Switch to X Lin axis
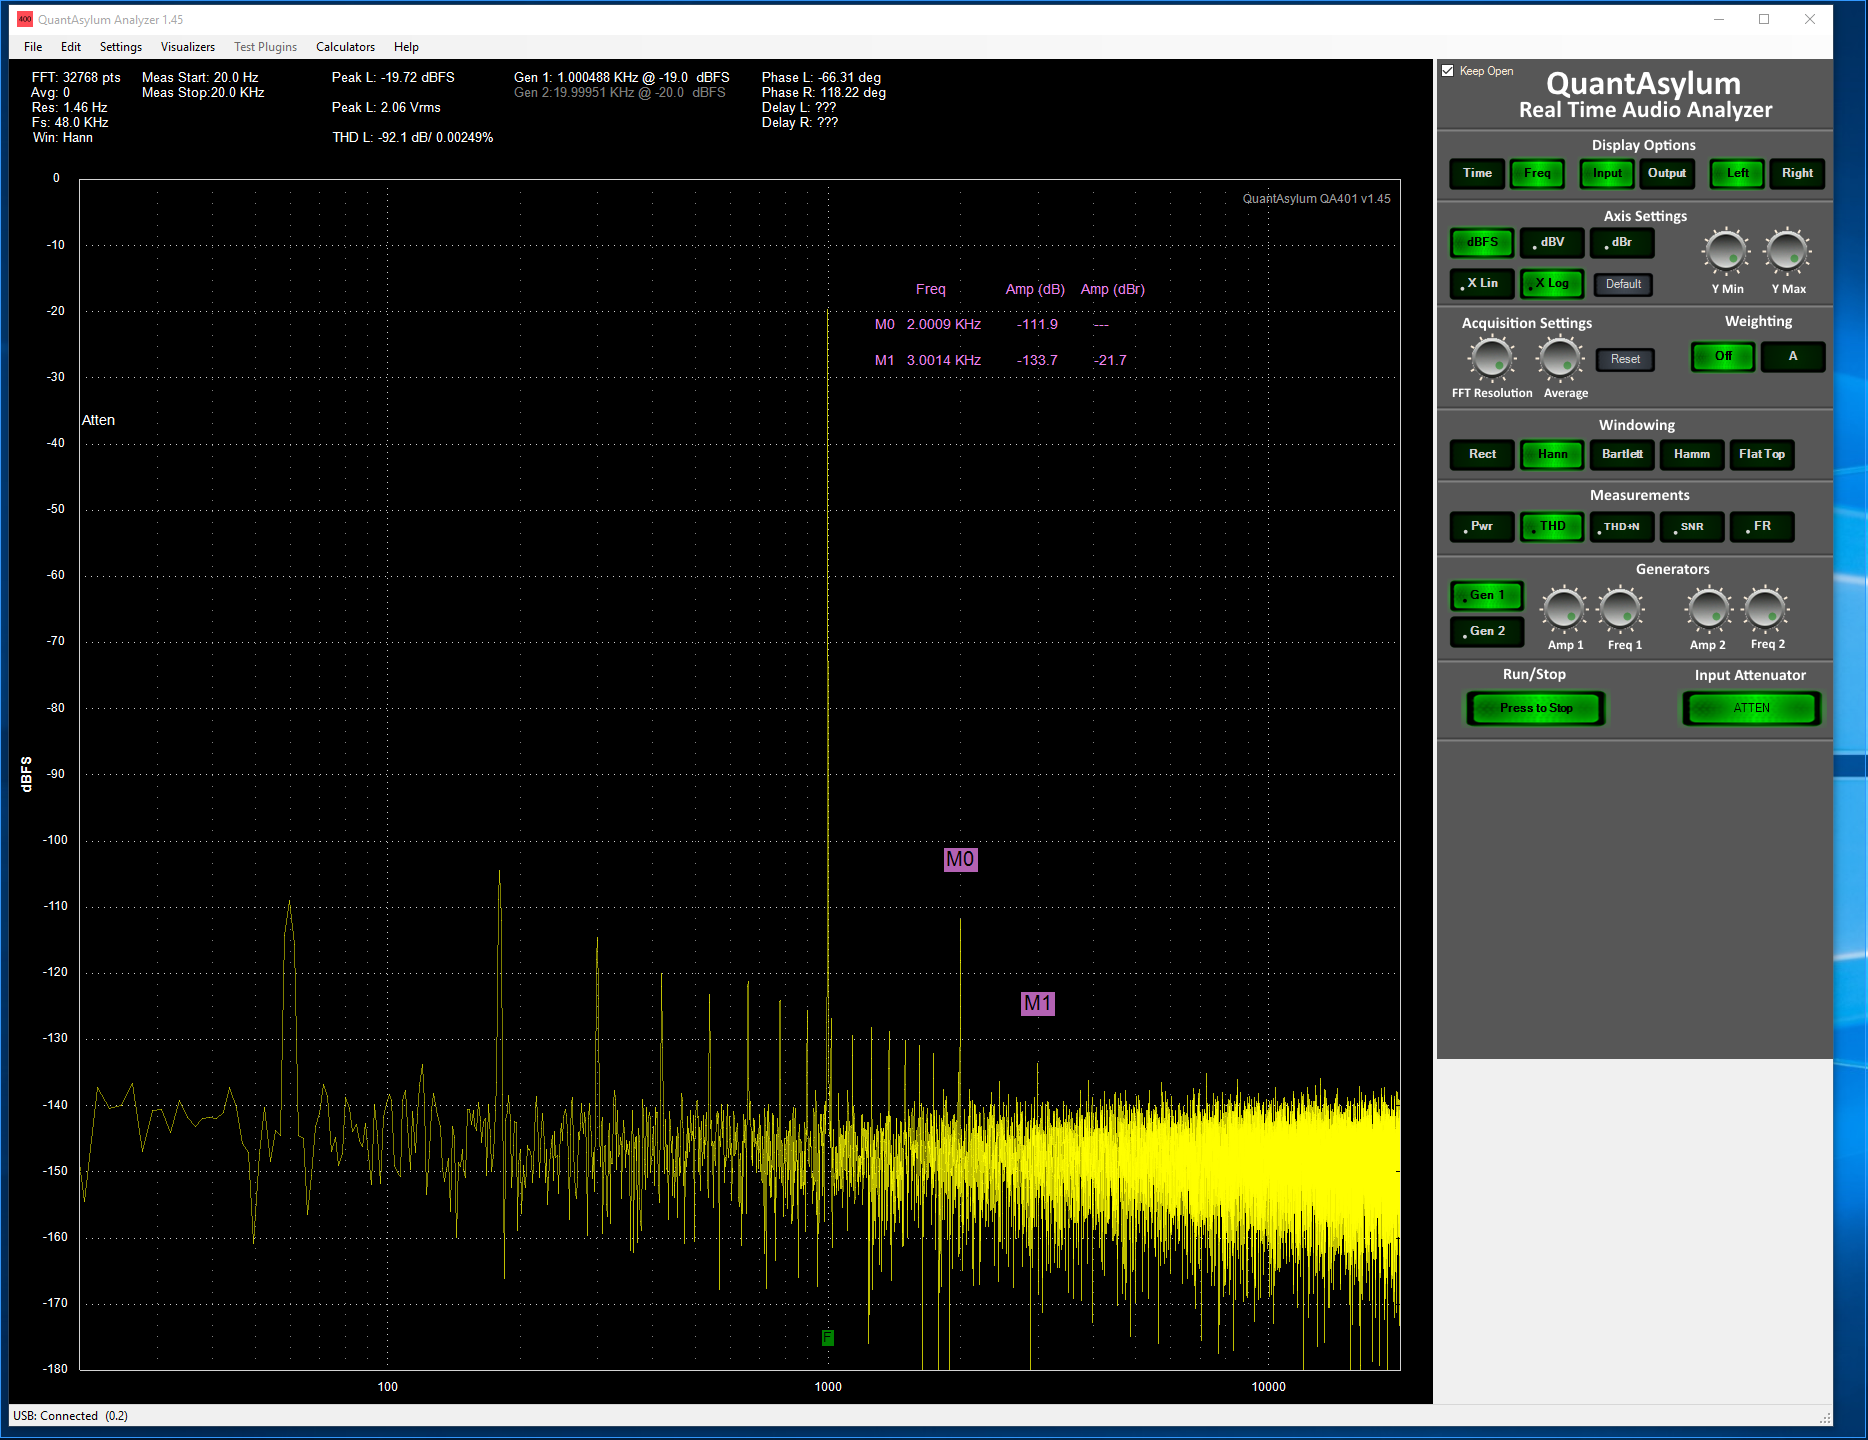The image size is (1868, 1440). (x=1482, y=283)
